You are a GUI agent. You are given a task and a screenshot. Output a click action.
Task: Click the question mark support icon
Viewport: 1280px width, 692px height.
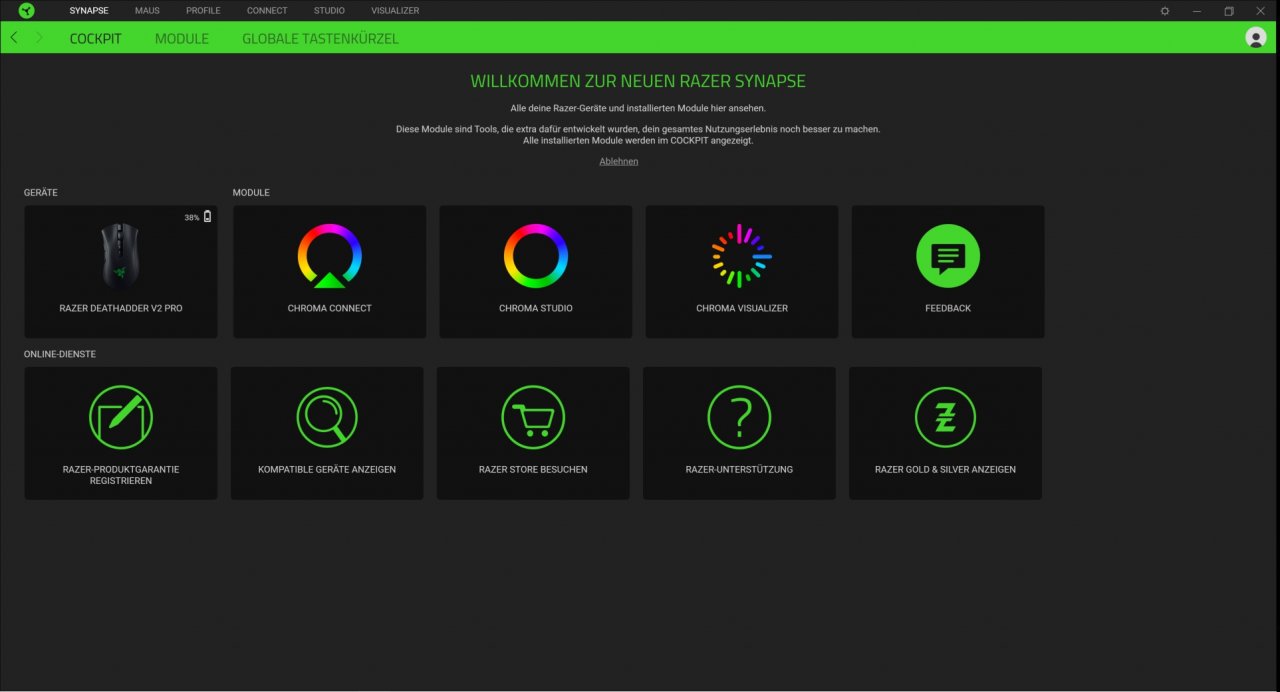pyautogui.click(x=739, y=417)
